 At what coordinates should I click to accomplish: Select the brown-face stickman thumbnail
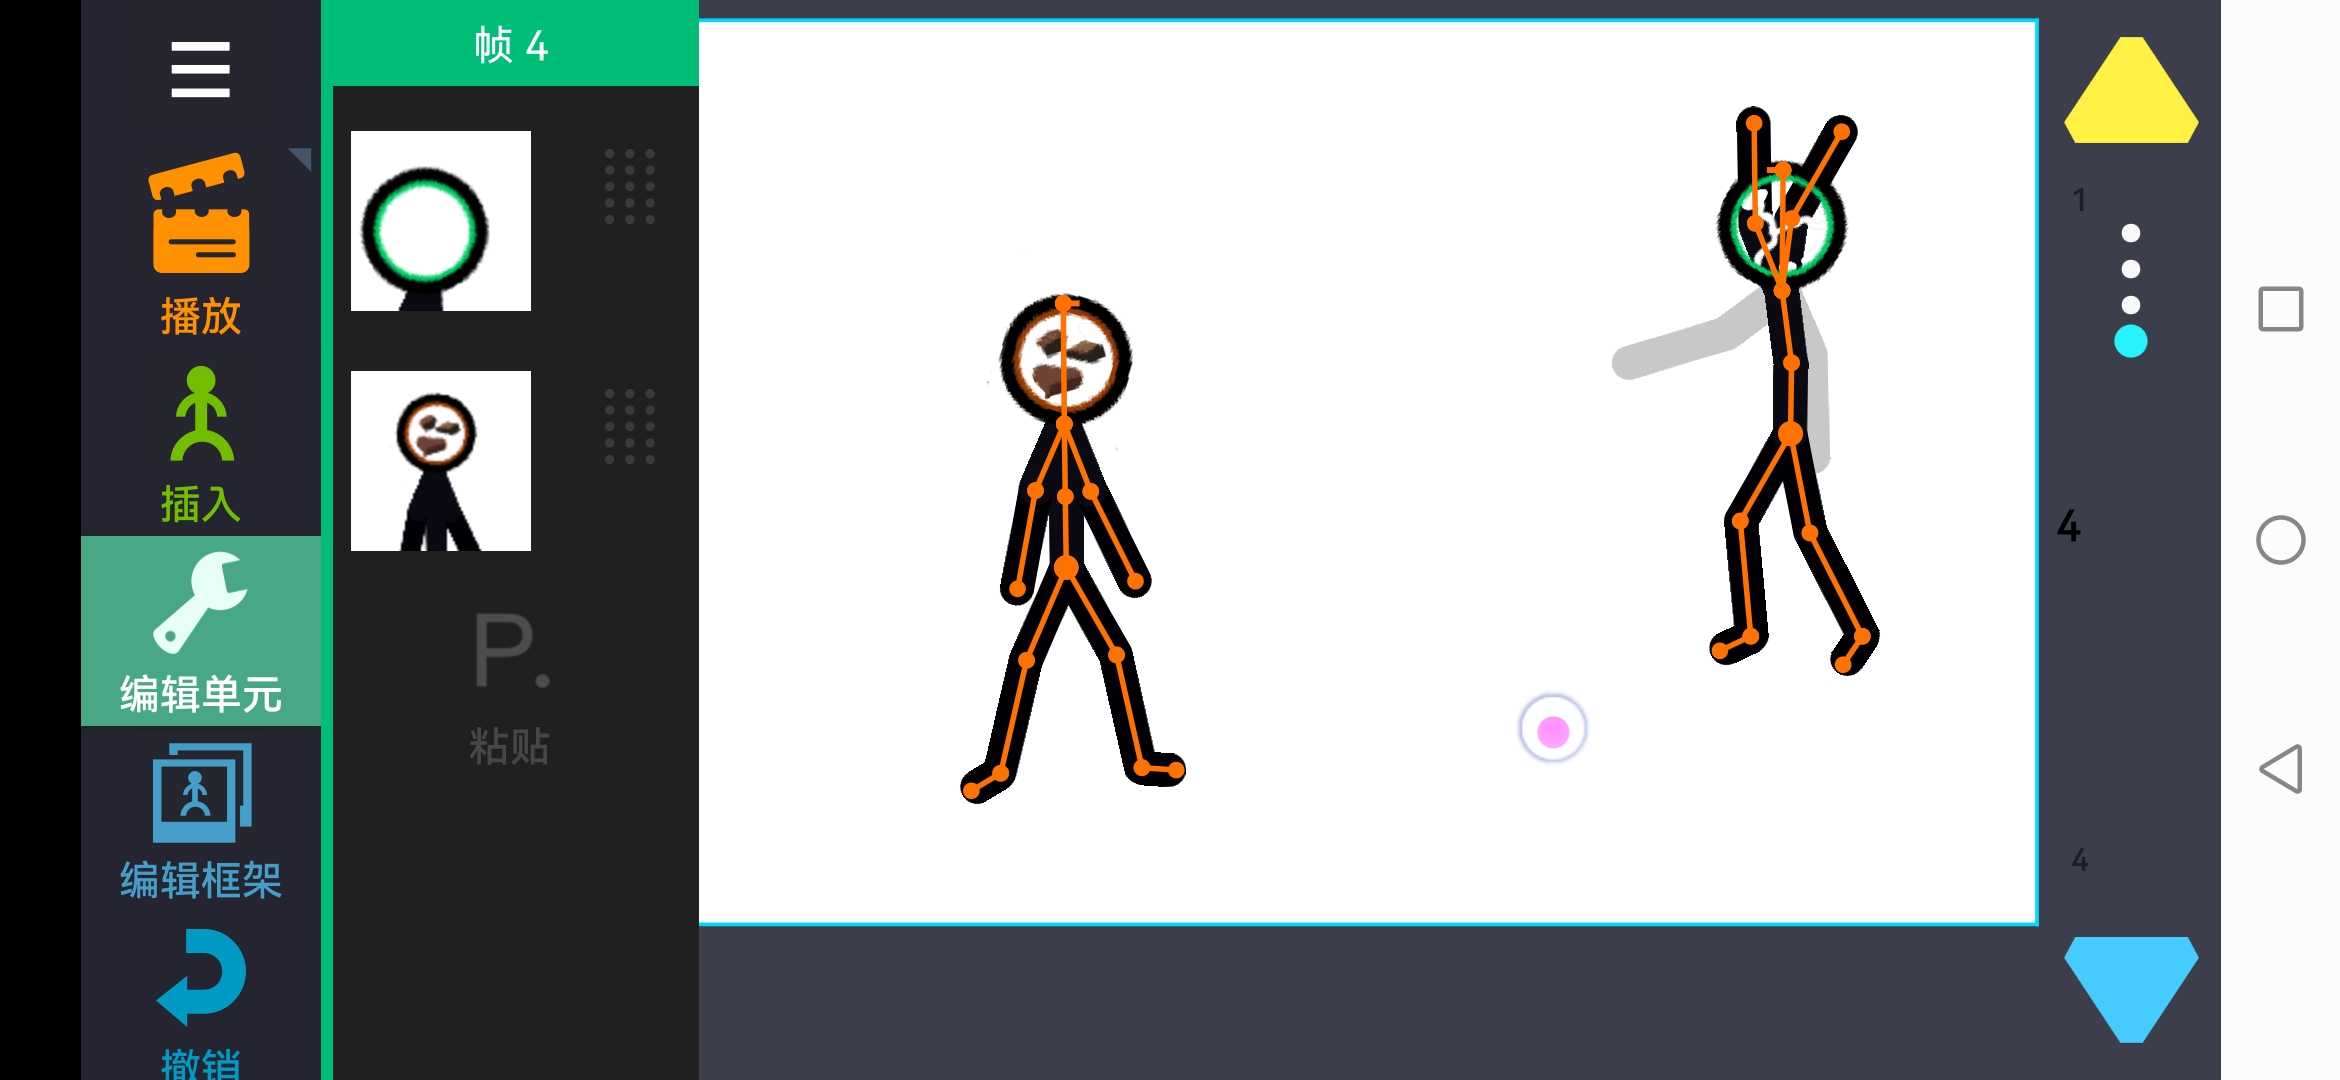[x=441, y=461]
